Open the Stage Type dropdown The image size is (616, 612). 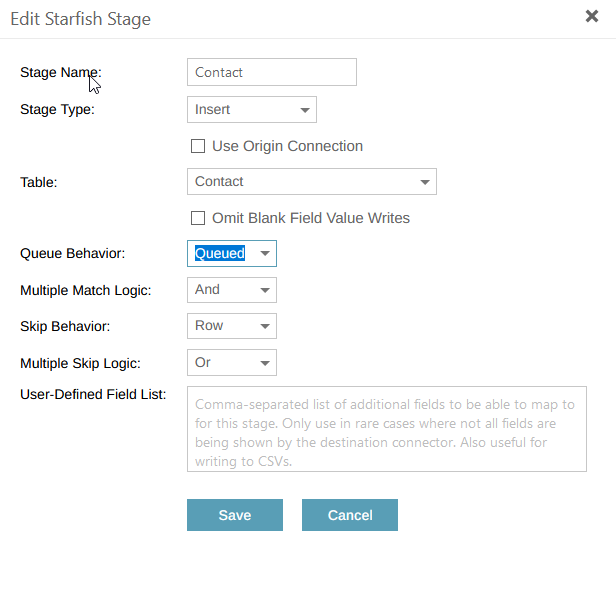click(x=251, y=110)
